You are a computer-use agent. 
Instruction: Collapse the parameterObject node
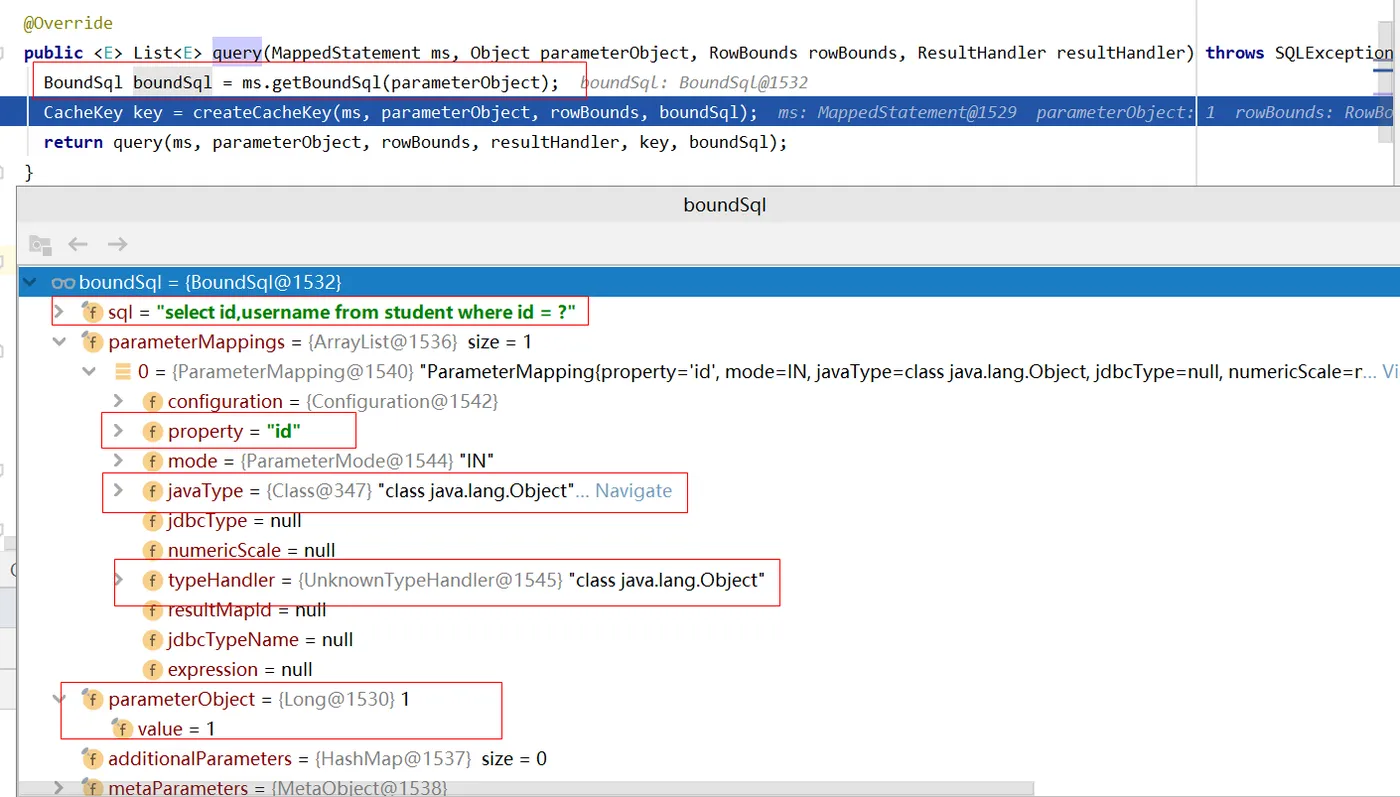click(59, 699)
